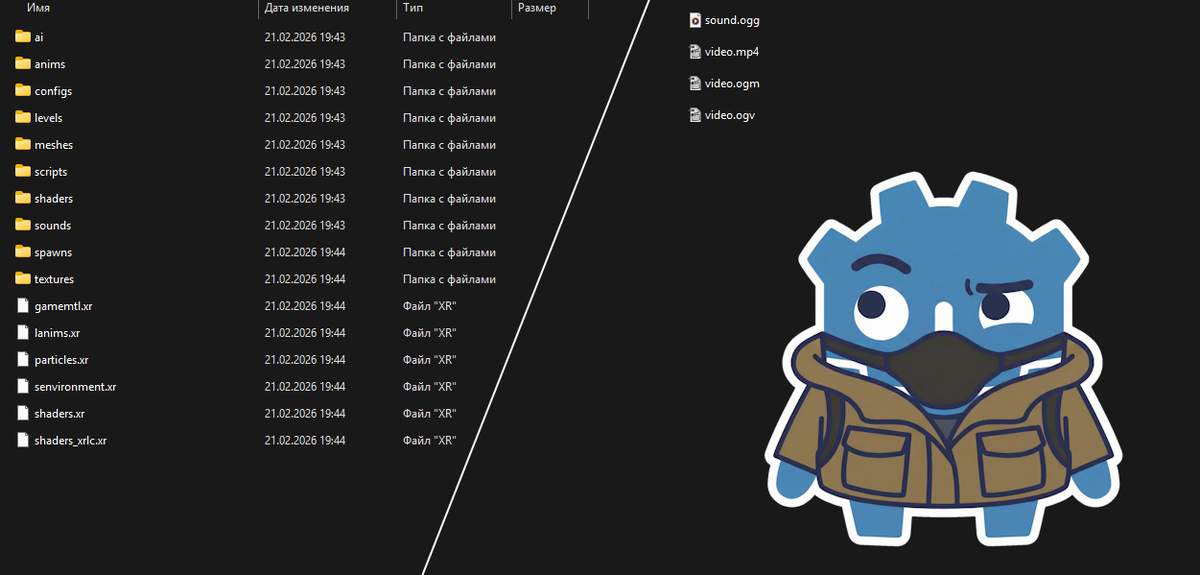Viewport: 1200px width, 575px height.
Task: Click the gamemtl.xr file icon
Action: point(24,306)
